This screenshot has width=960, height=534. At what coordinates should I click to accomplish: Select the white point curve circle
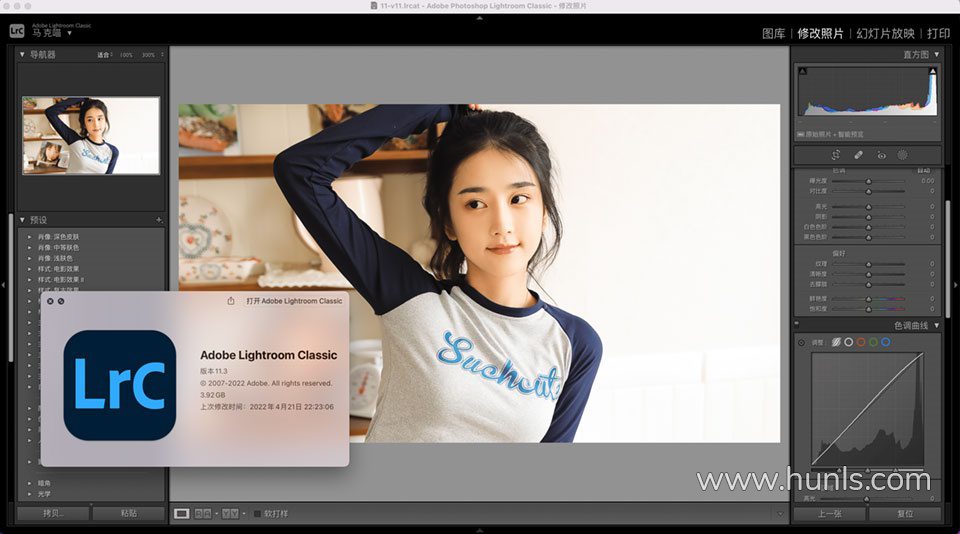coord(849,342)
